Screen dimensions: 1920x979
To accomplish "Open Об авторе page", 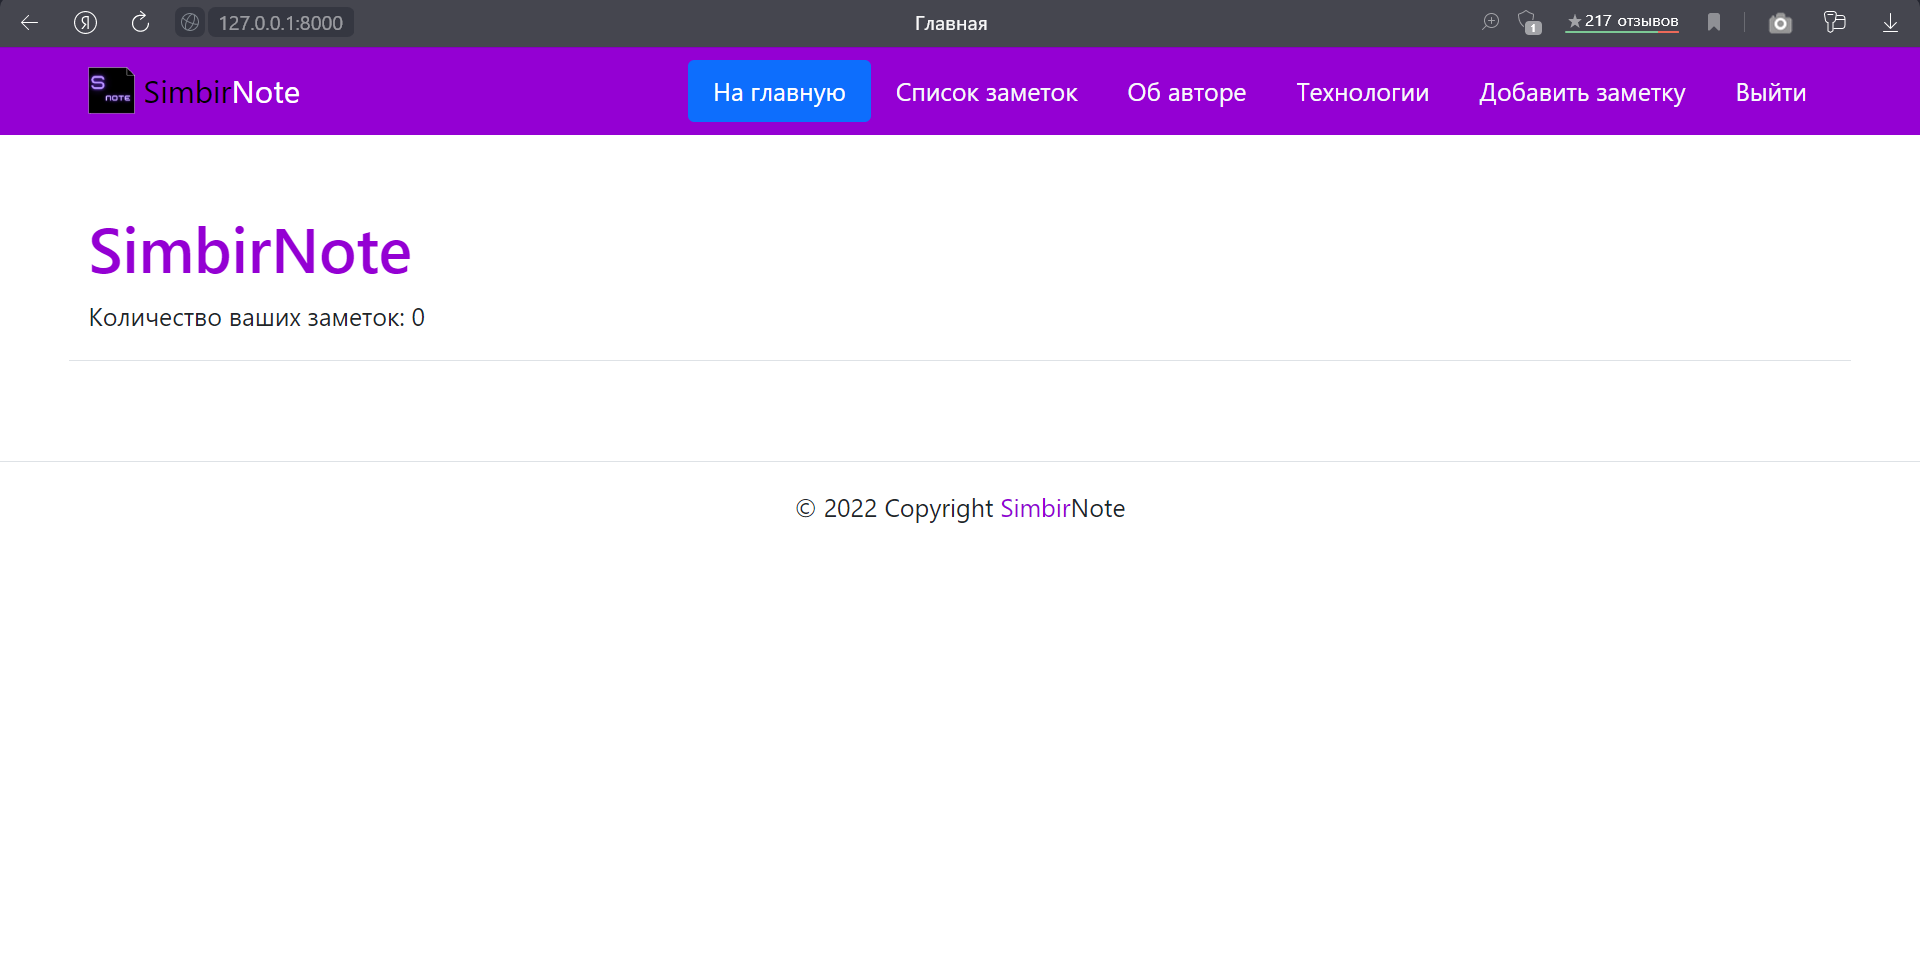I will click(1186, 91).
